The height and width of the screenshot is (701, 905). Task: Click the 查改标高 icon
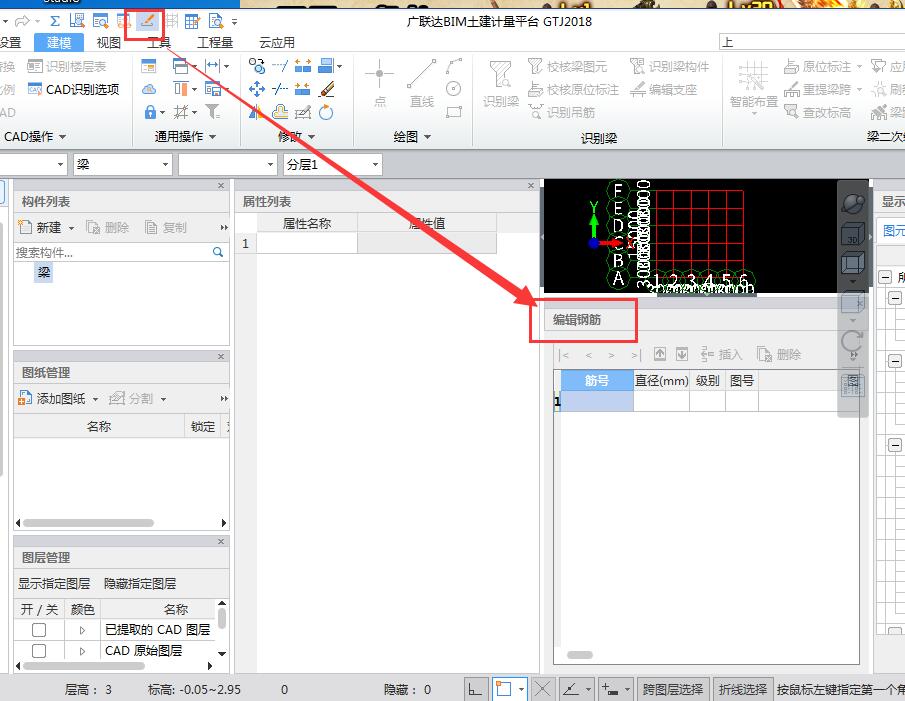(791, 112)
